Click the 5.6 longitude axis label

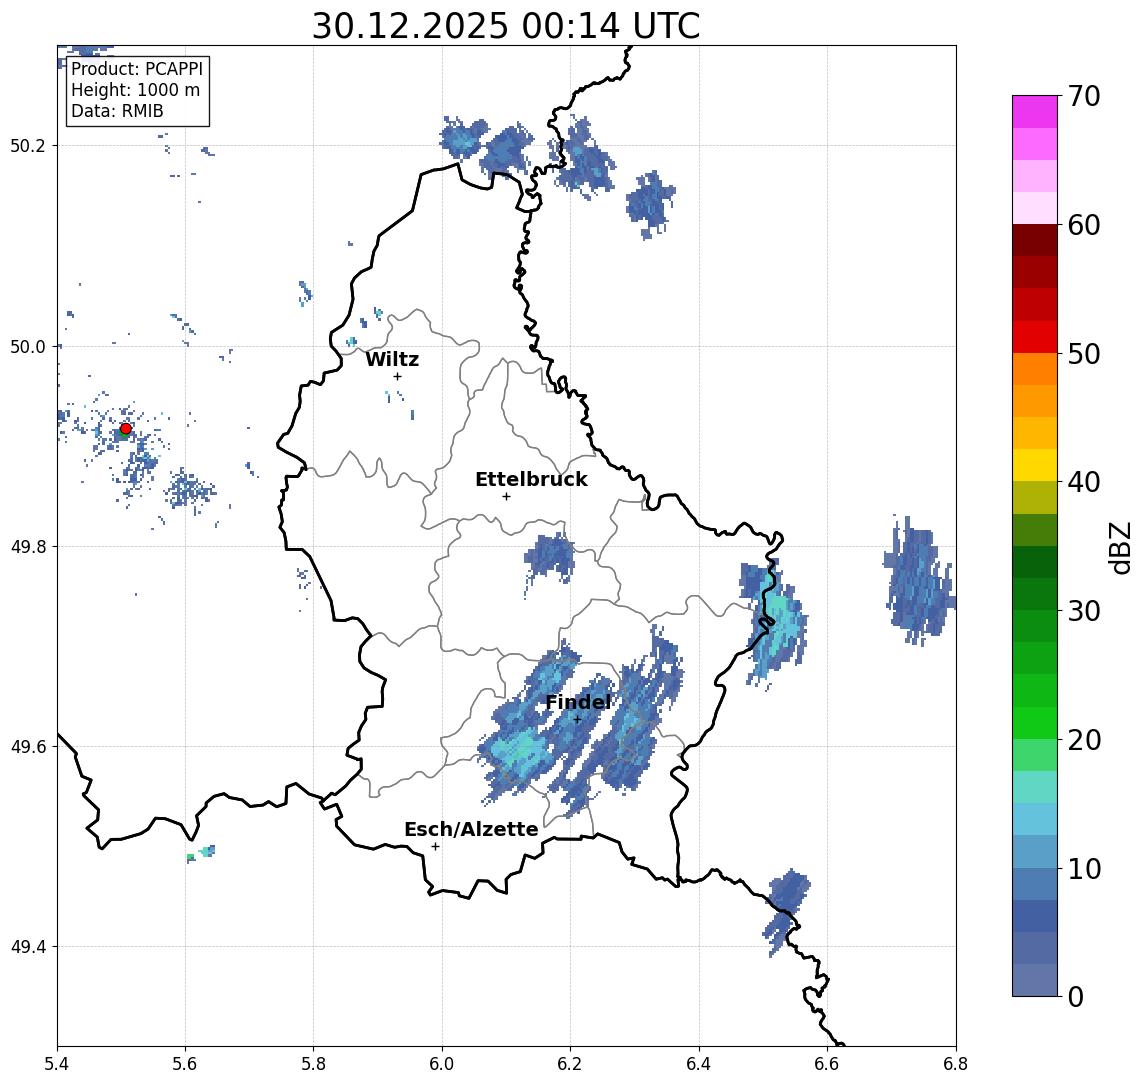(x=185, y=1064)
